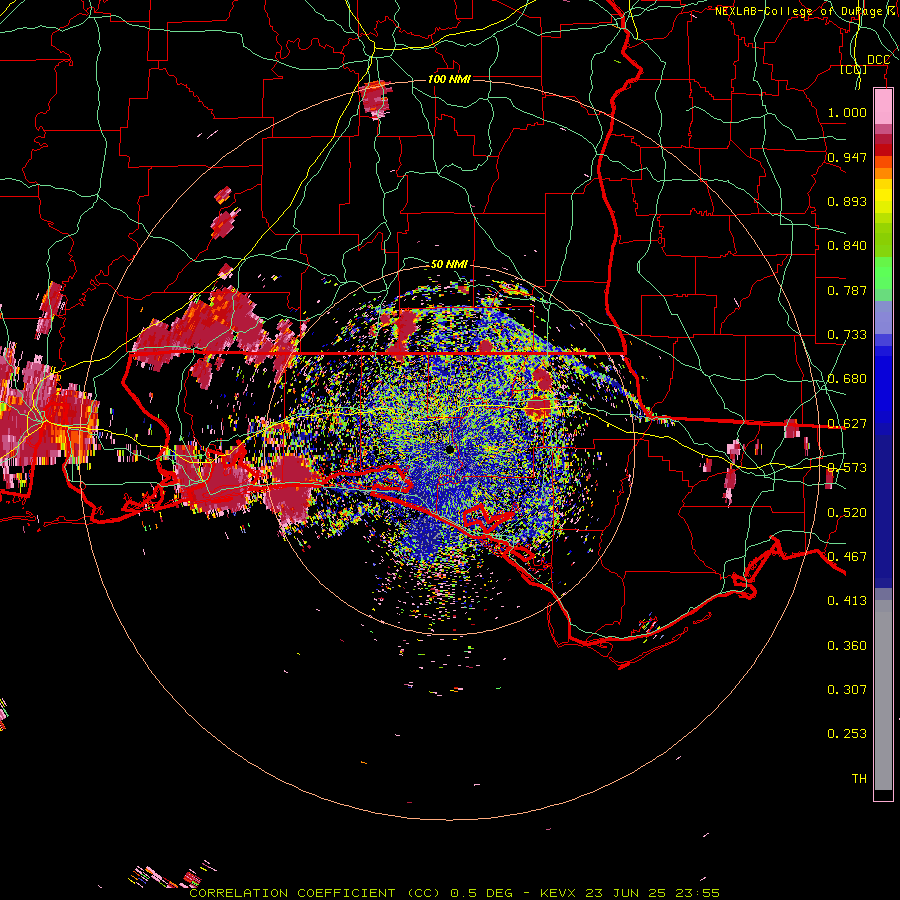Select the 0.467 scale value
This screenshot has height=900, width=900.
(847, 557)
